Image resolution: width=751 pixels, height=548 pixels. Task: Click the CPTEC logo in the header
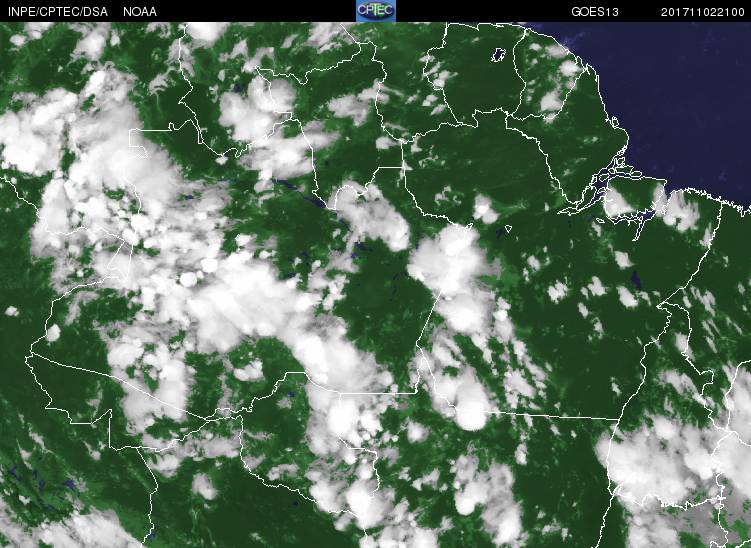[x=376, y=11]
